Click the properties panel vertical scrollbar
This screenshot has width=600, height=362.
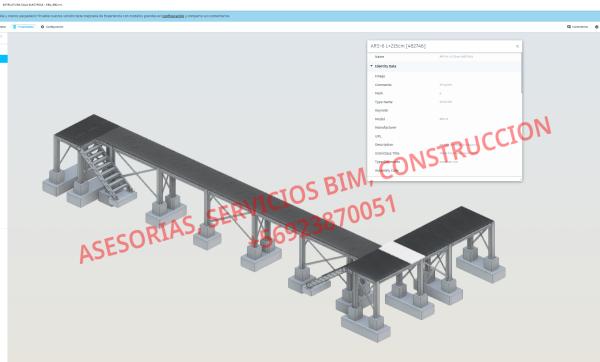click(x=522, y=73)
